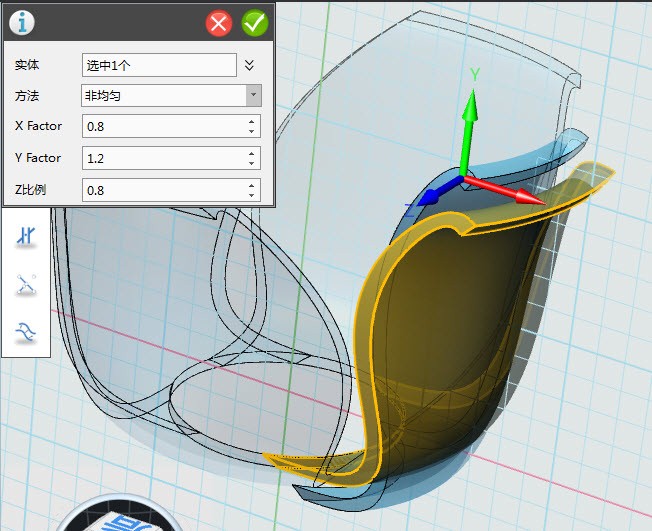Cancel the scale operation with the red X

219,23
